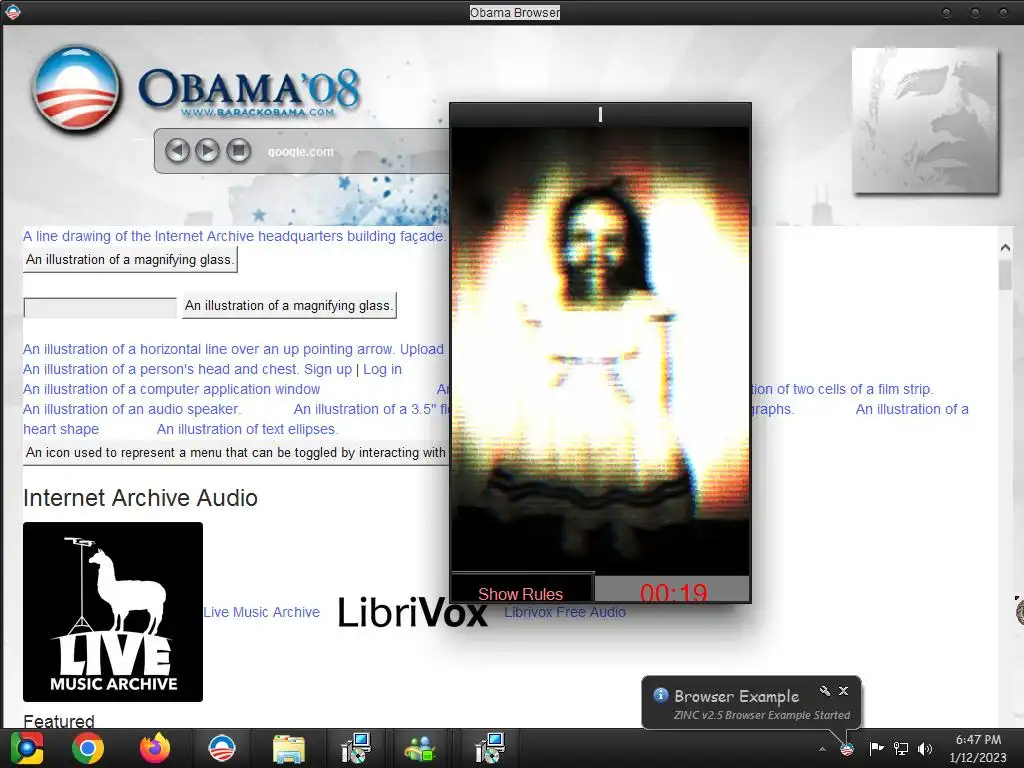Click the Obama tray icon in system tray
1024x768 pixels.
[x=847, y=749]
